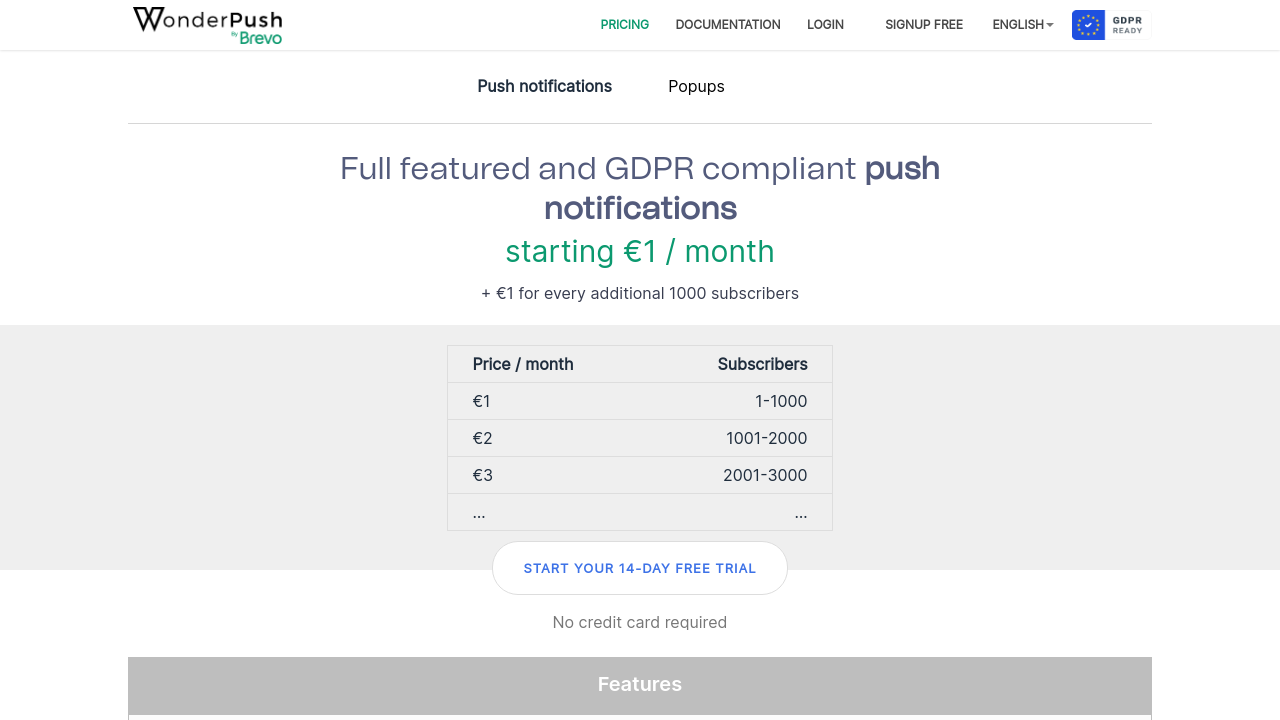This screenshot has height=720, width=1280.
Task: Click the Features section header
Action: point(640,684)
